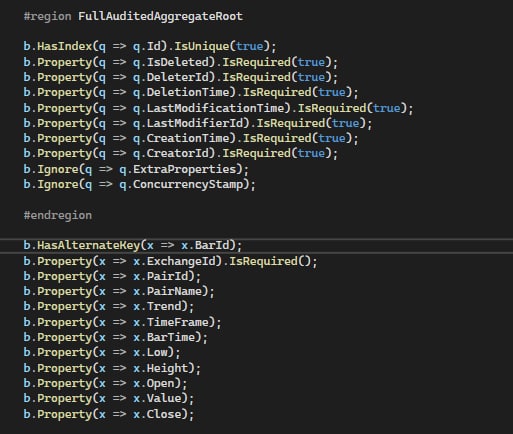Click the Ignore q.ExtraProperties line
513x434 pixels.
point(136,169)
